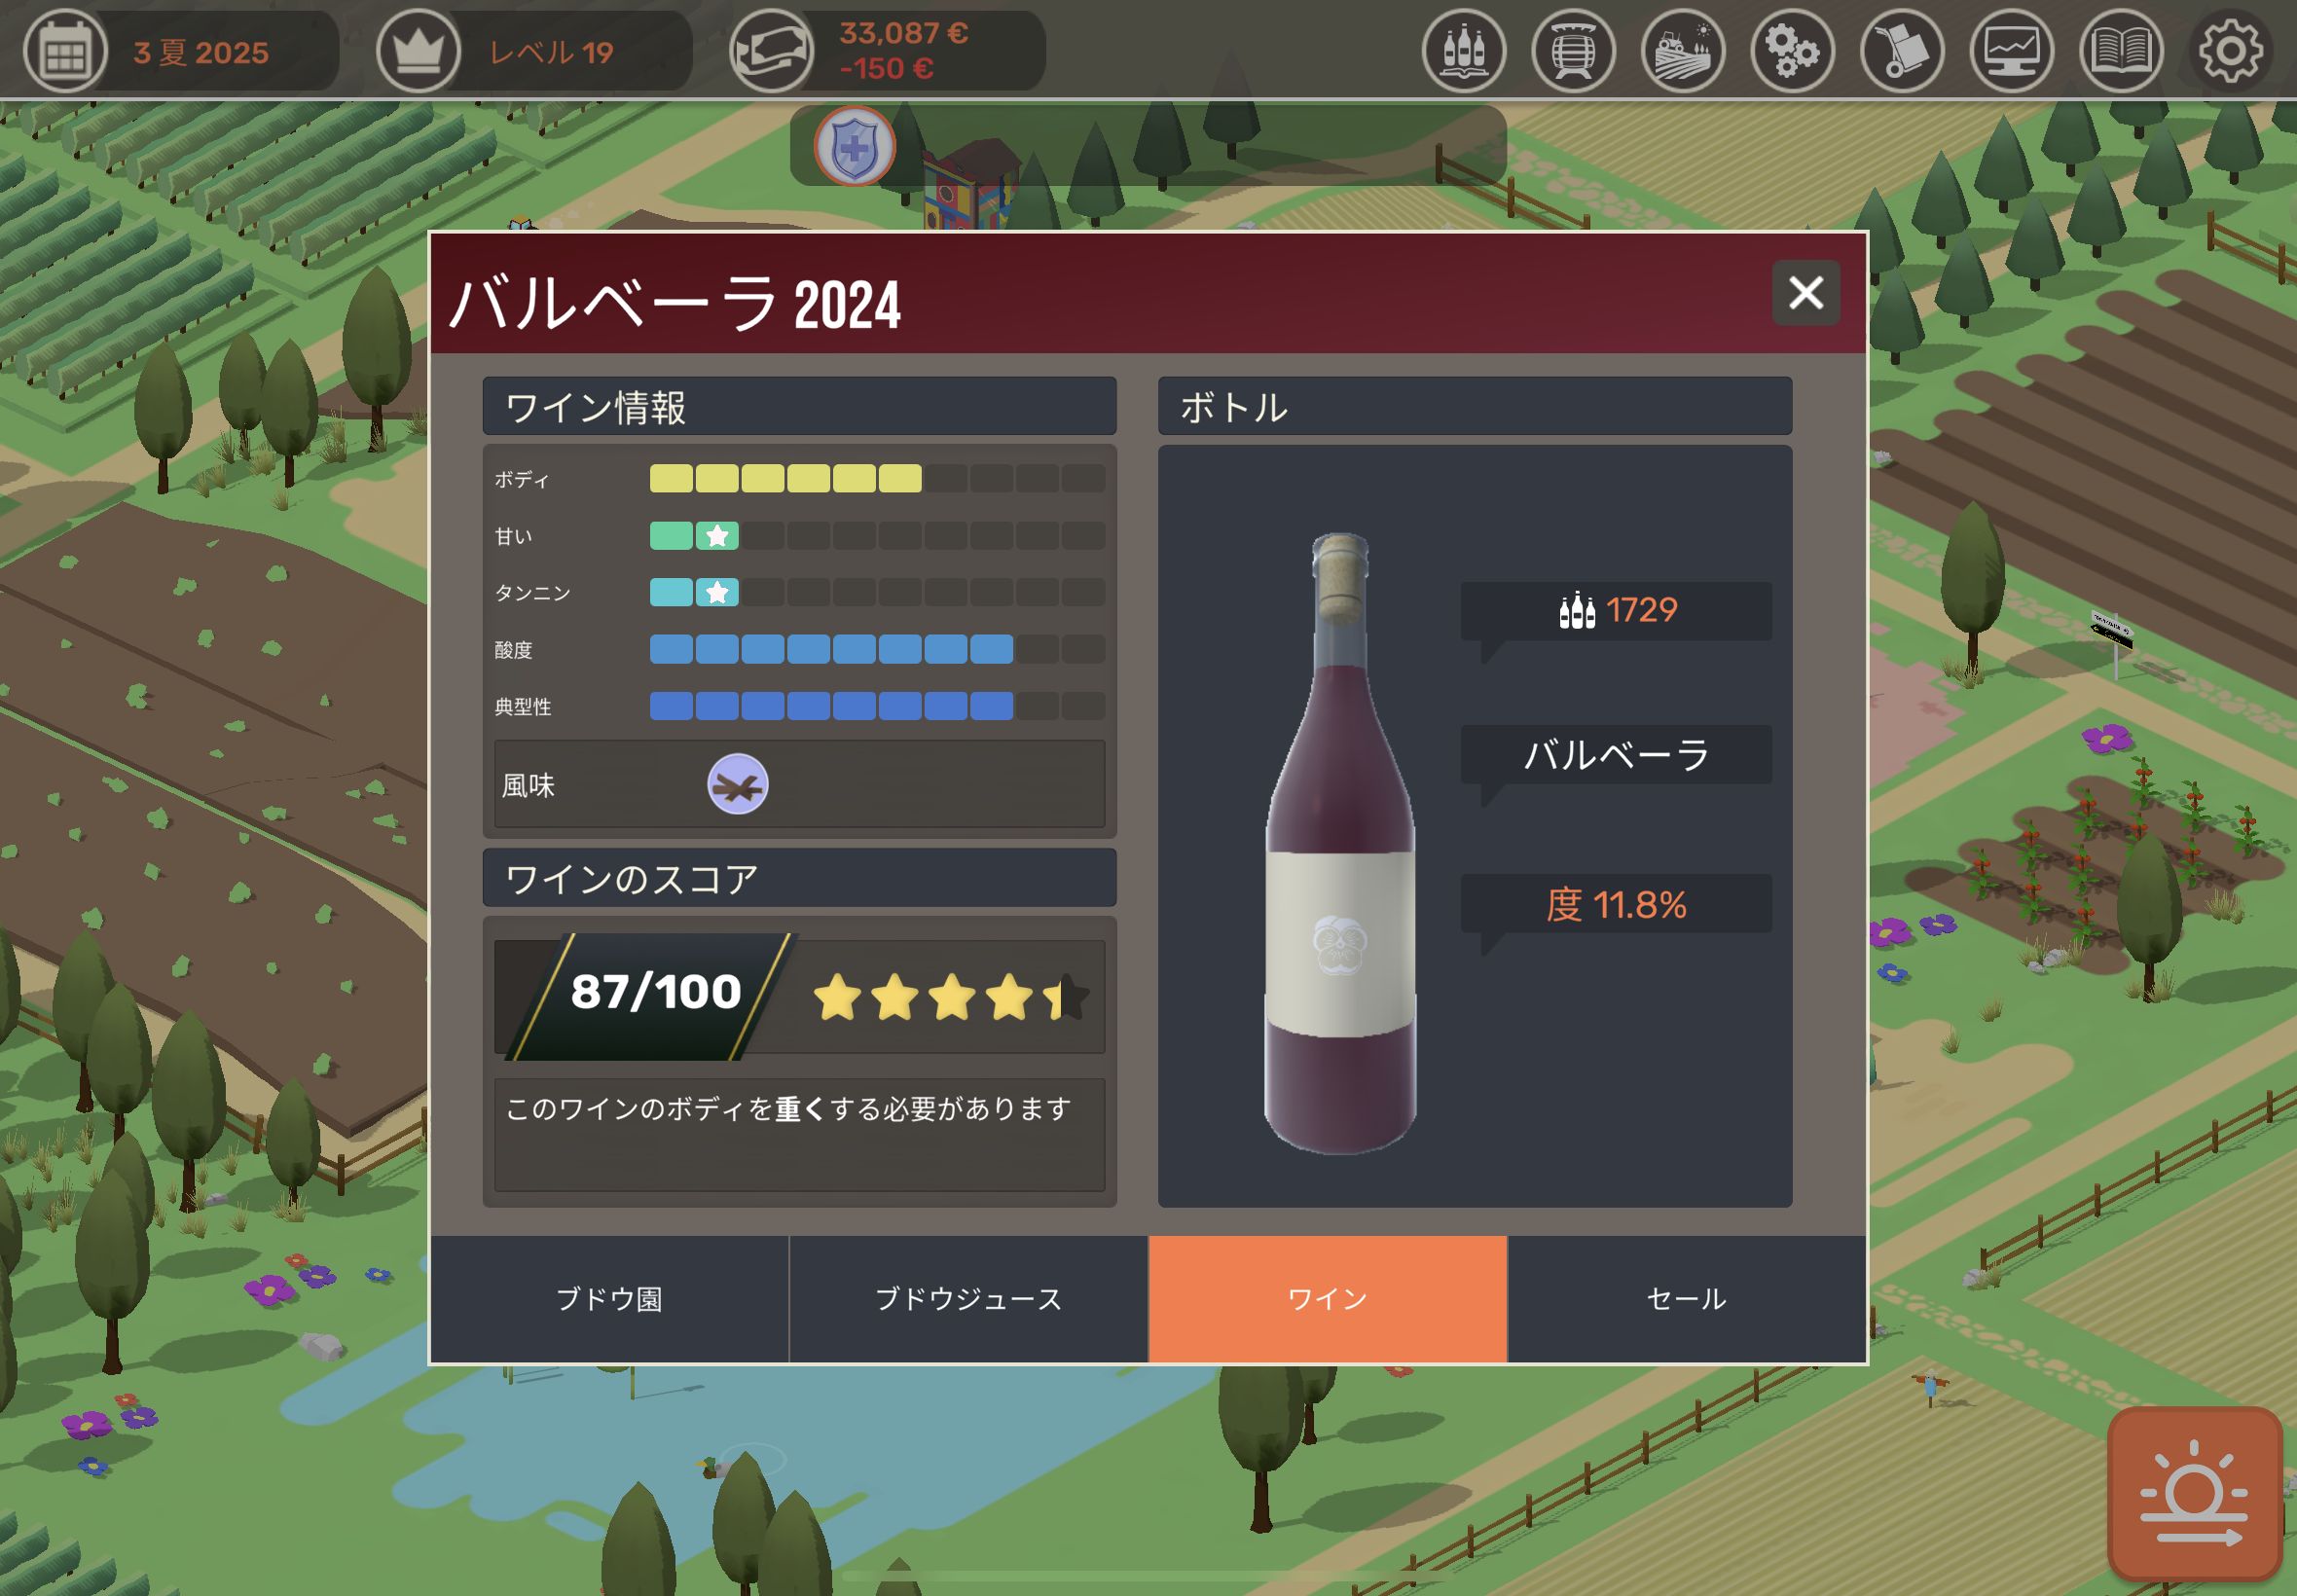Open the wine bottles cellar icon
Viewport: 2297px width, 1596px height.
point(1464,51)
